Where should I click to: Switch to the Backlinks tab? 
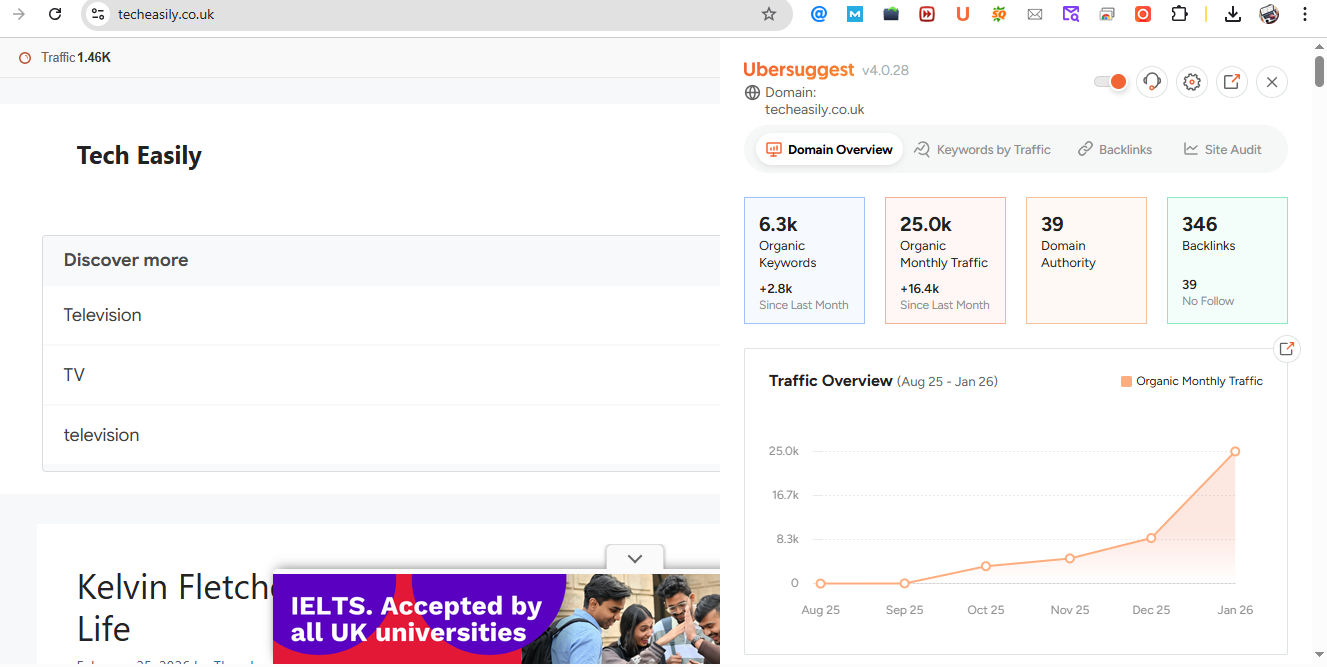pos(1115,150)
